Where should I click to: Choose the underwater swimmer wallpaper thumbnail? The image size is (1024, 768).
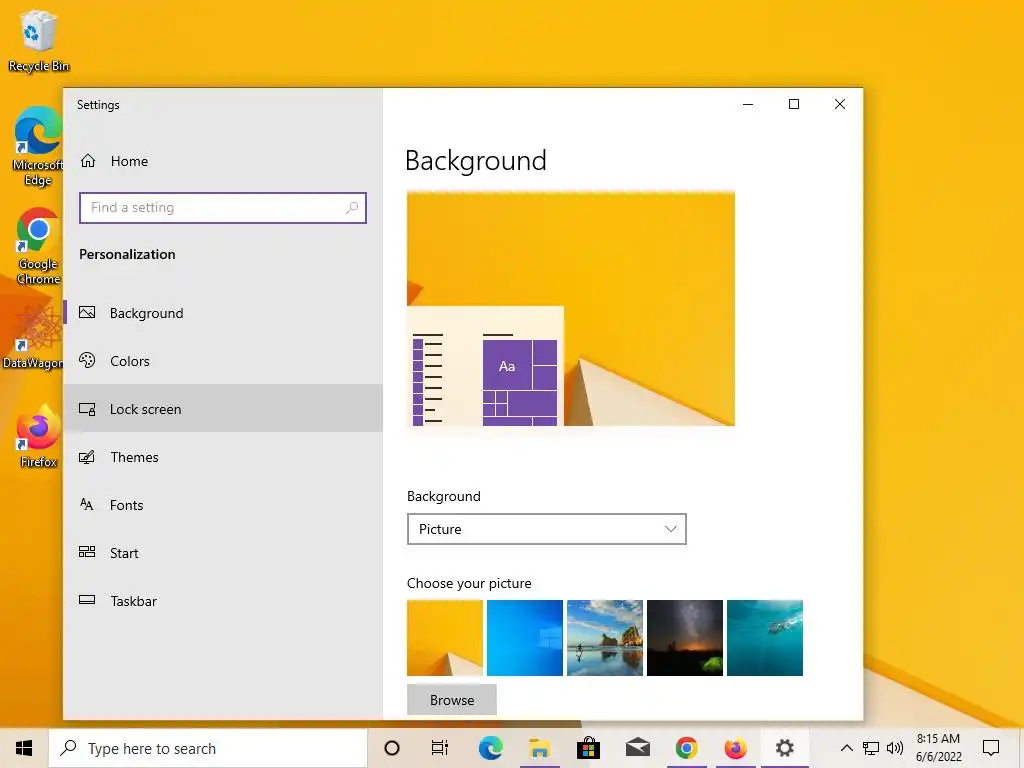click(x=765, y=637)
